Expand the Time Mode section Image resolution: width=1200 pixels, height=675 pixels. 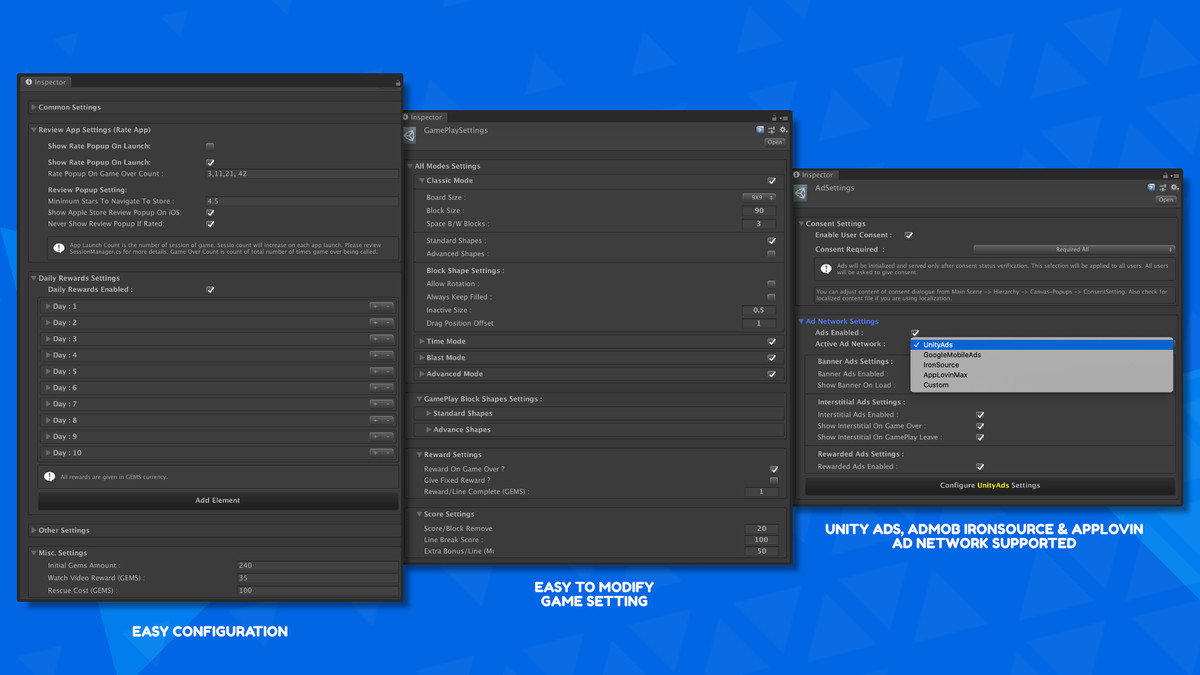[422, 341]
